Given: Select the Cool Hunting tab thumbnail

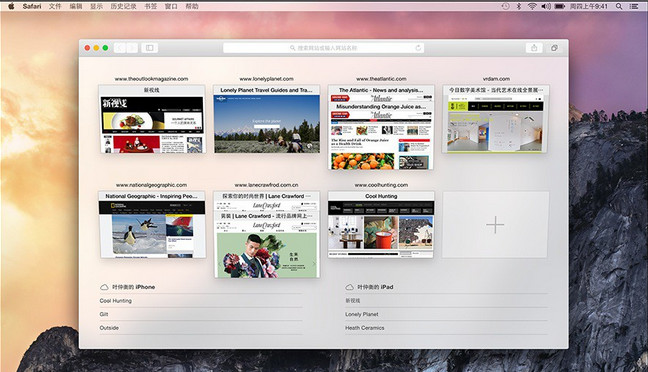Looking at the screenshot, I should [381, 225].
